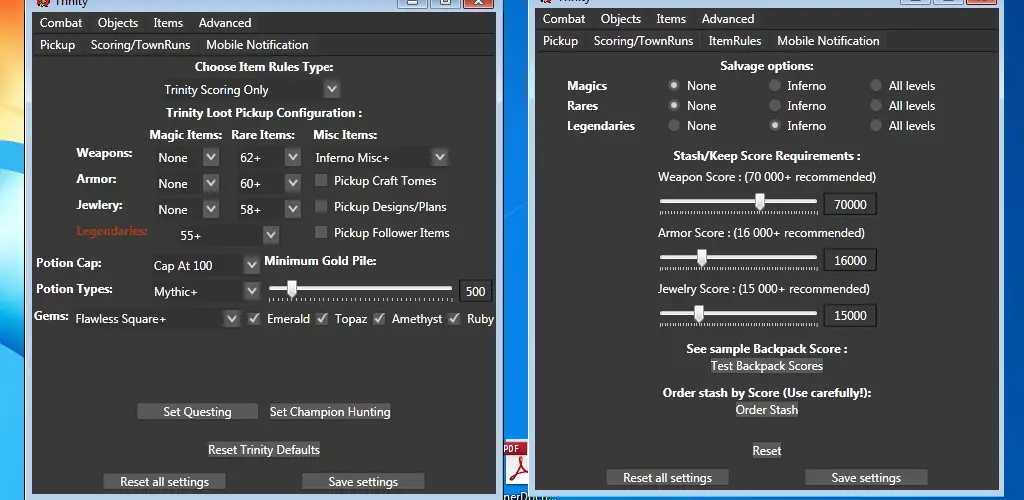Viewport: 1024px width, 500px height.
Task: Enable Pickup Follower Items checkbox
Action: point(321,232)
